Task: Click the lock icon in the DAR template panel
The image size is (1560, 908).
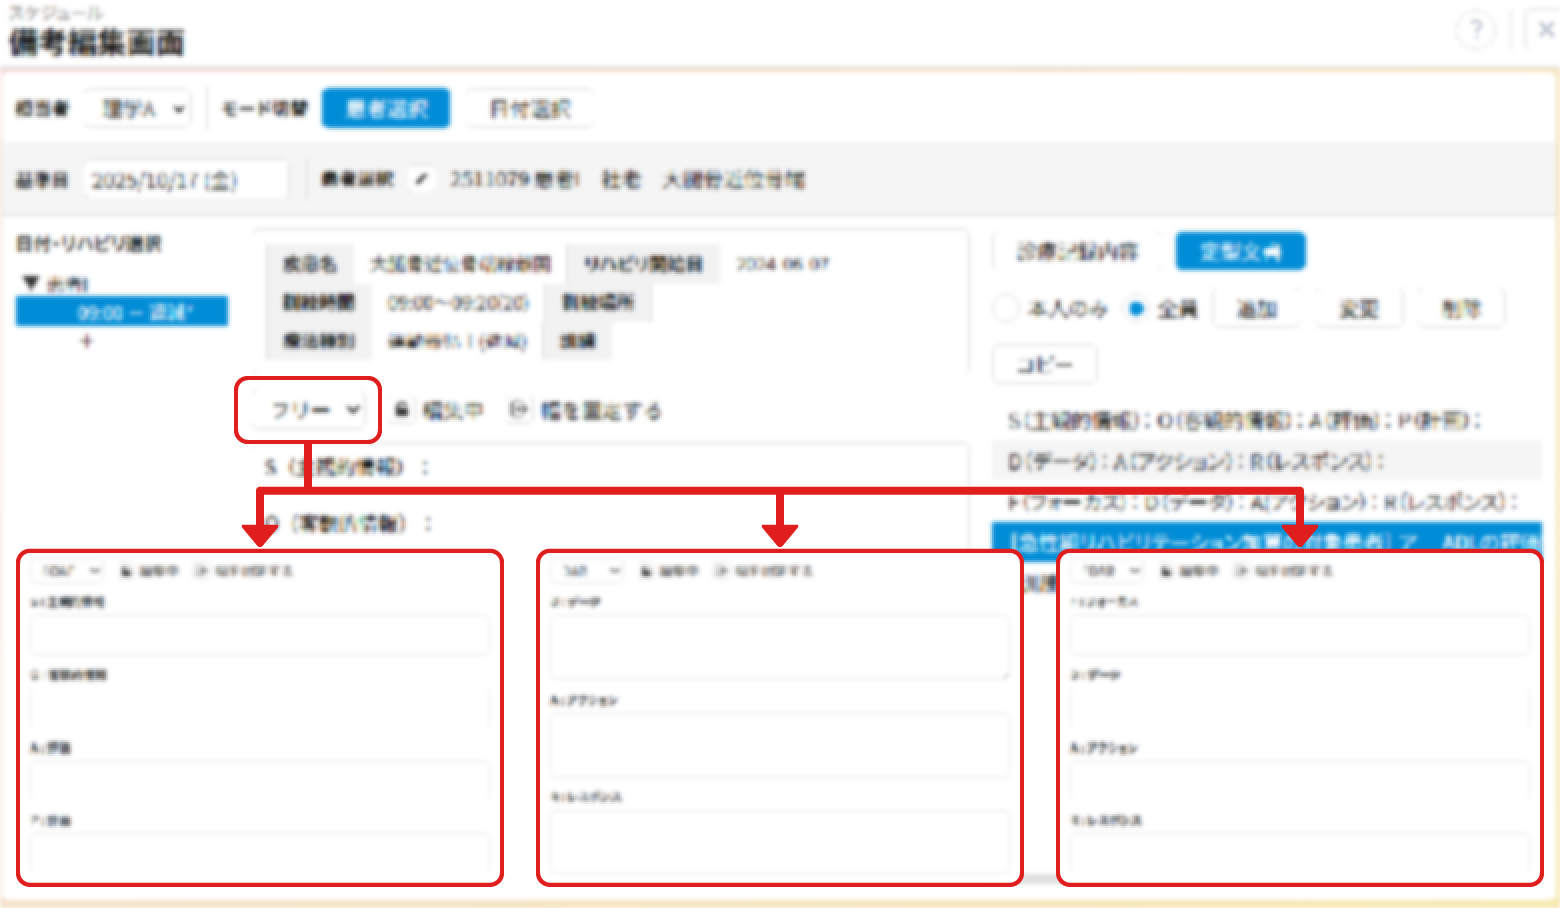Action: point(647,571)
